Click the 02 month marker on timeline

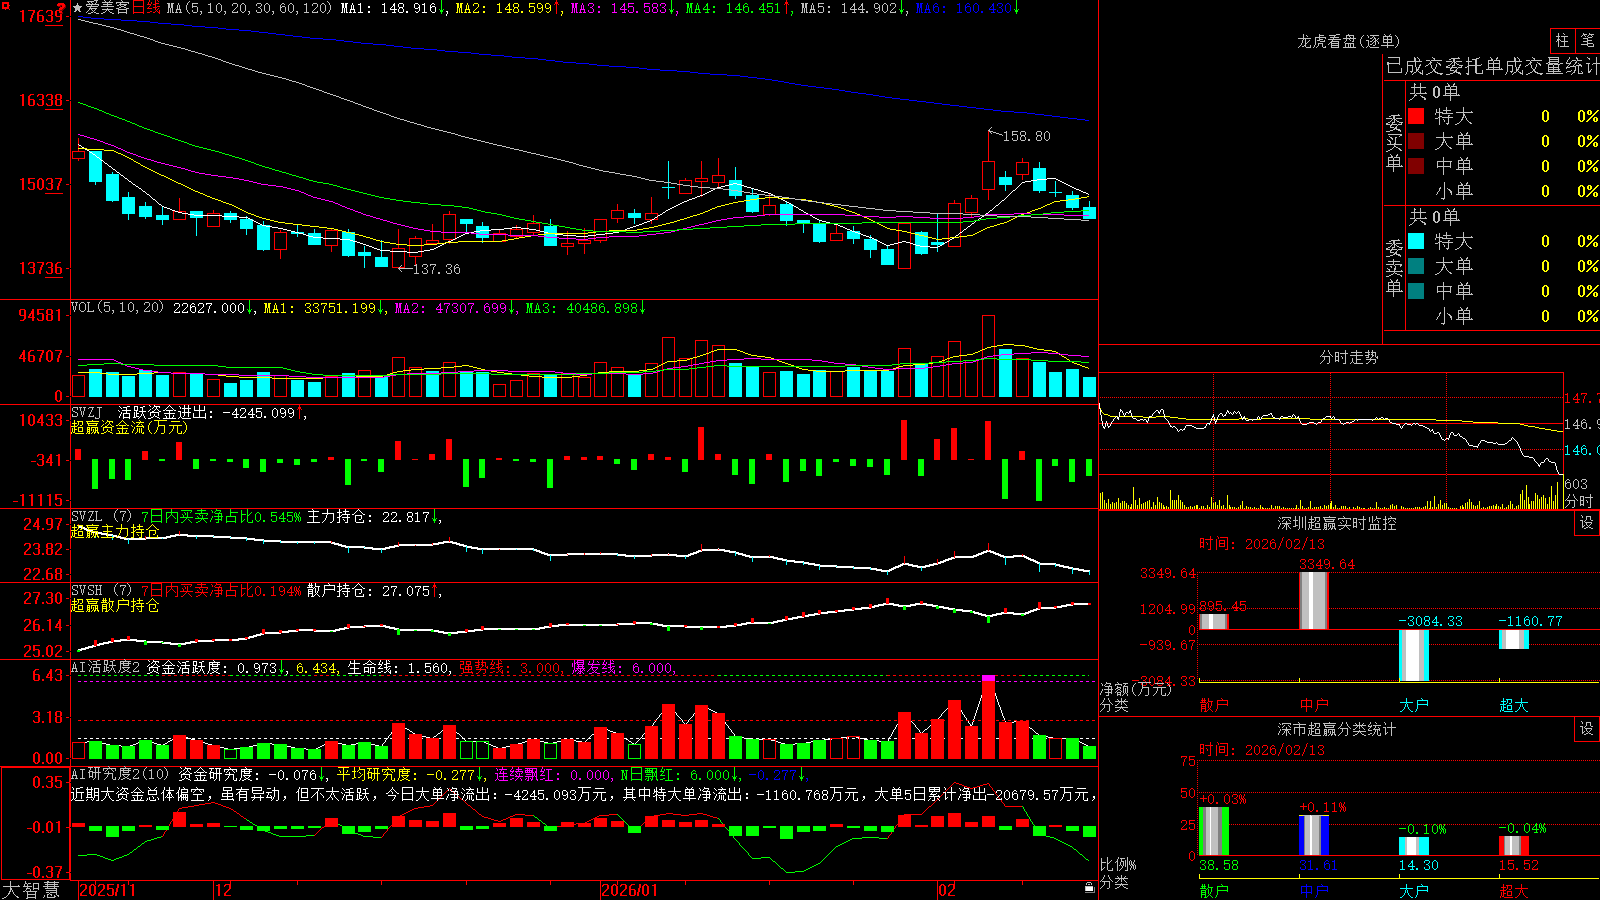pos(947,890)
